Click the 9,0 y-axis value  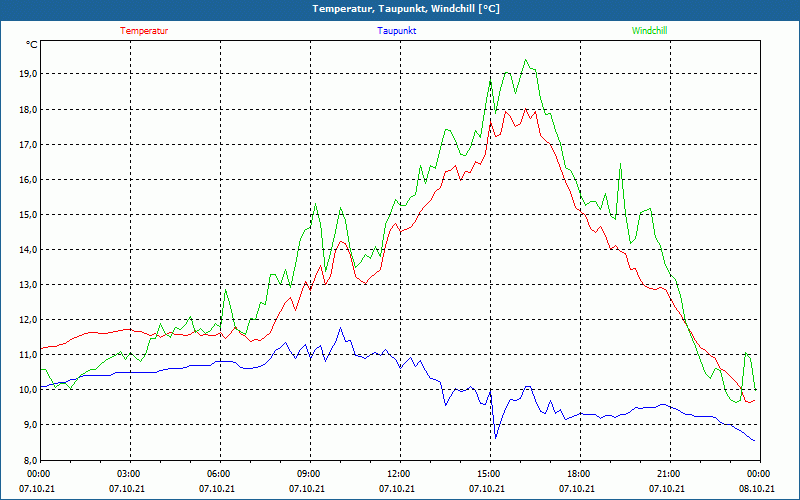tap(31, 424)
